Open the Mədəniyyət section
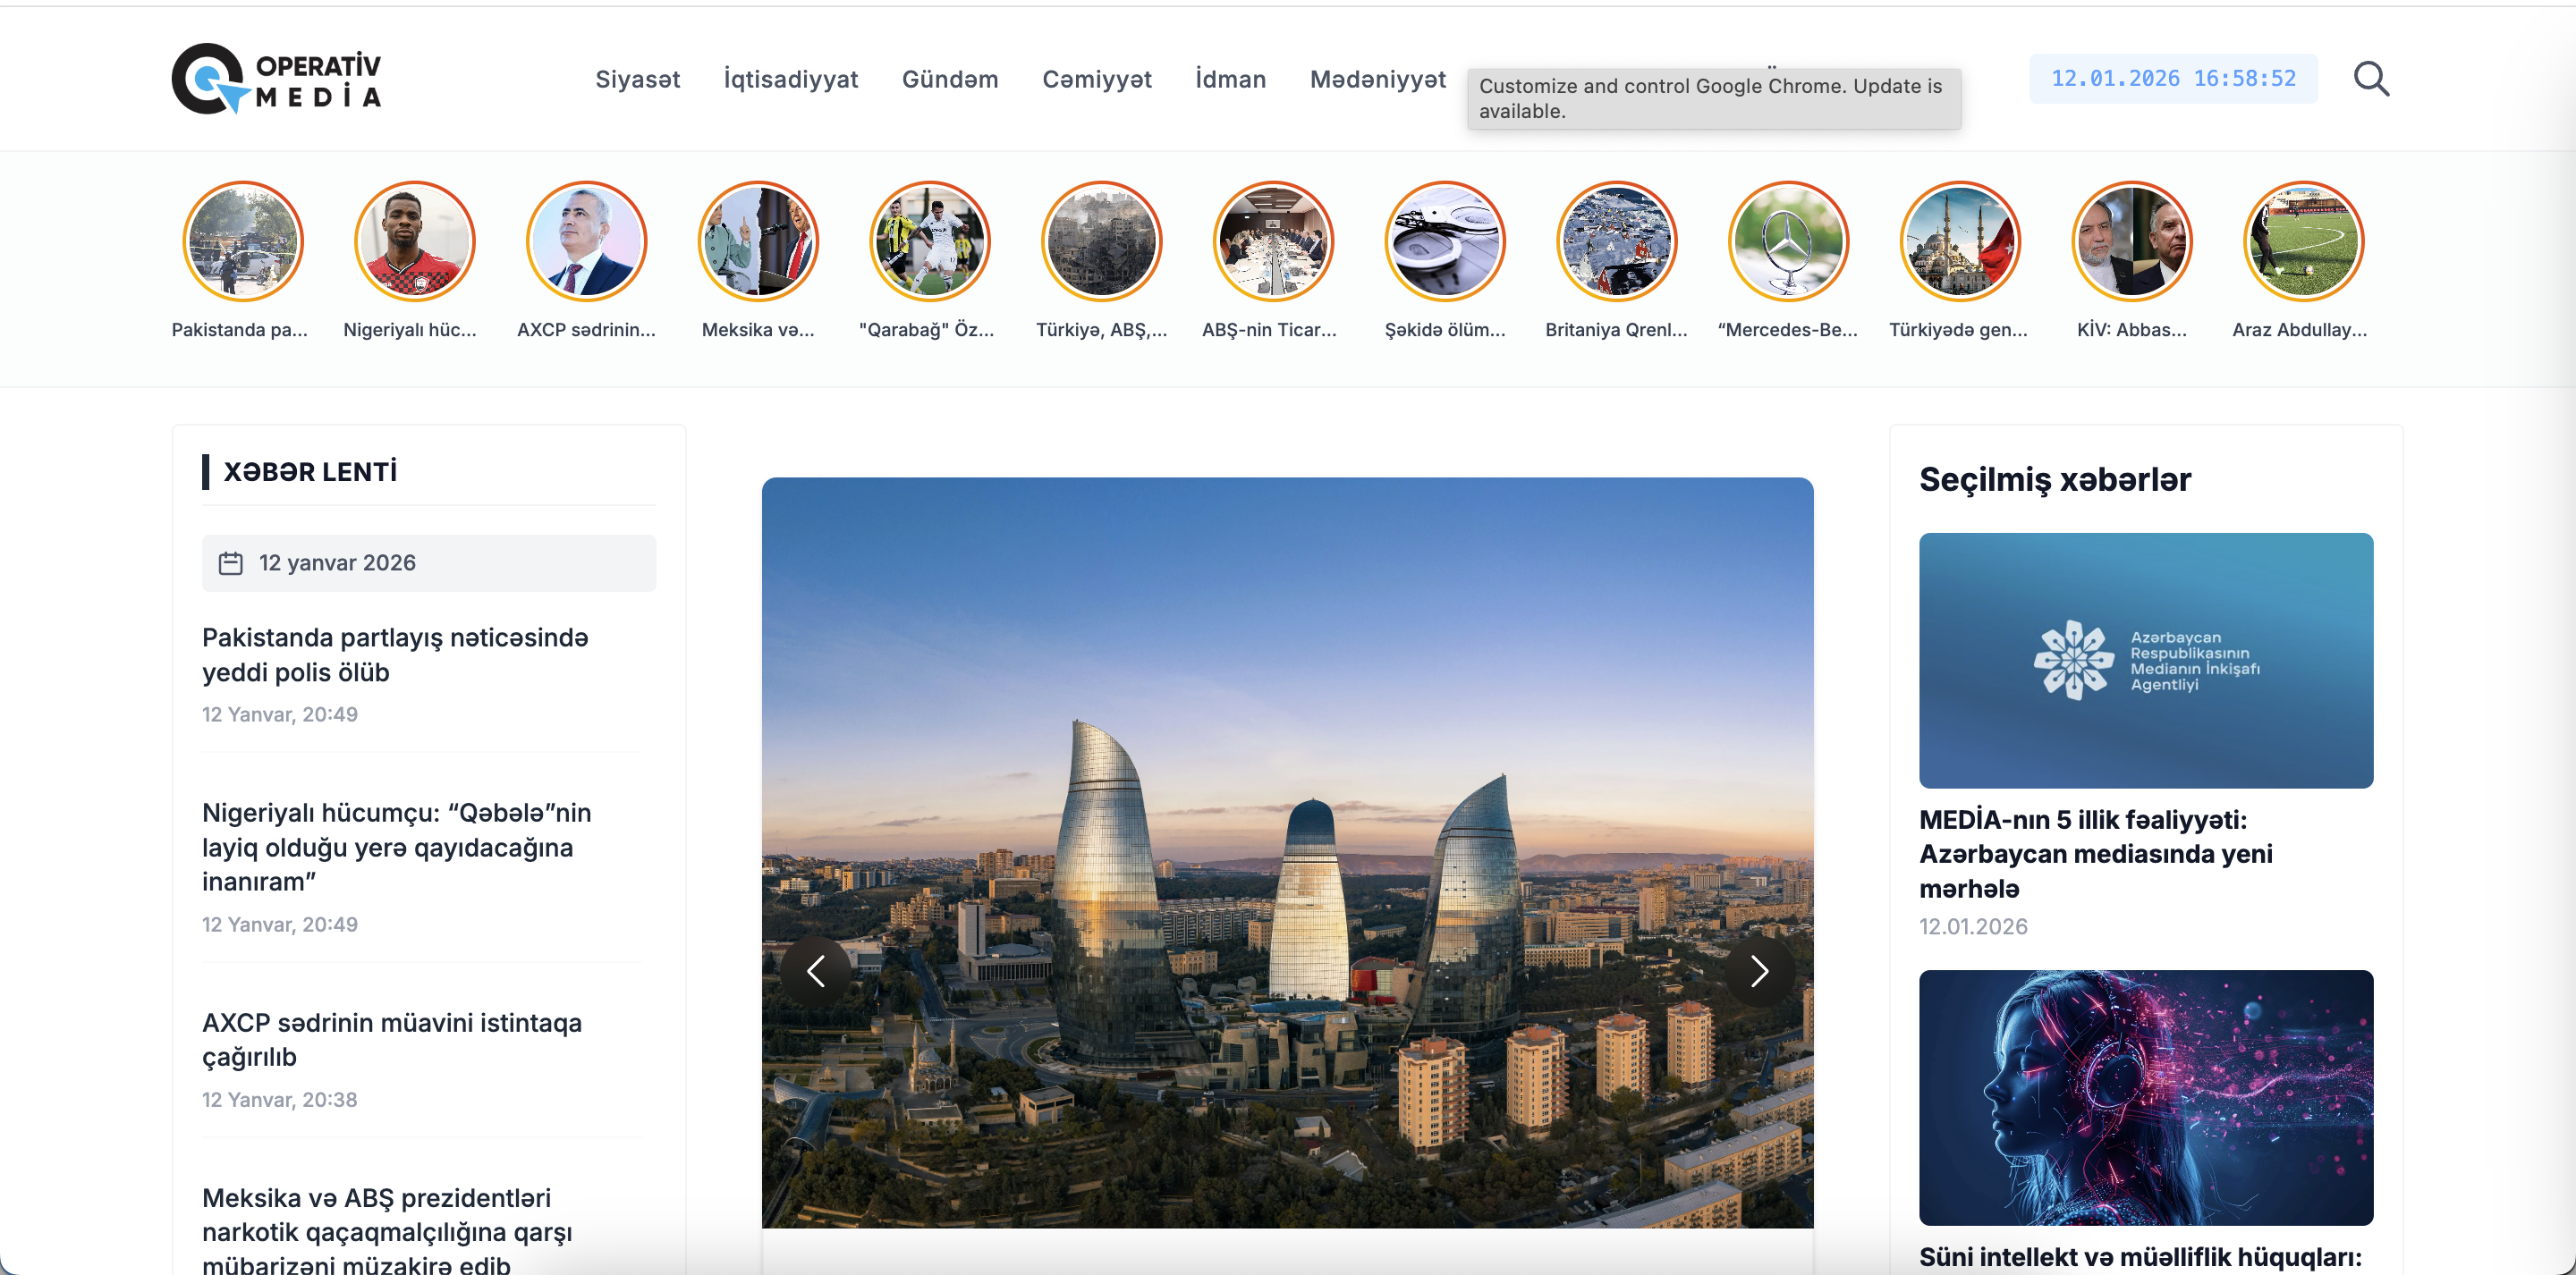This screenshot has width=2576, height=1275. tap(1377, 79)
